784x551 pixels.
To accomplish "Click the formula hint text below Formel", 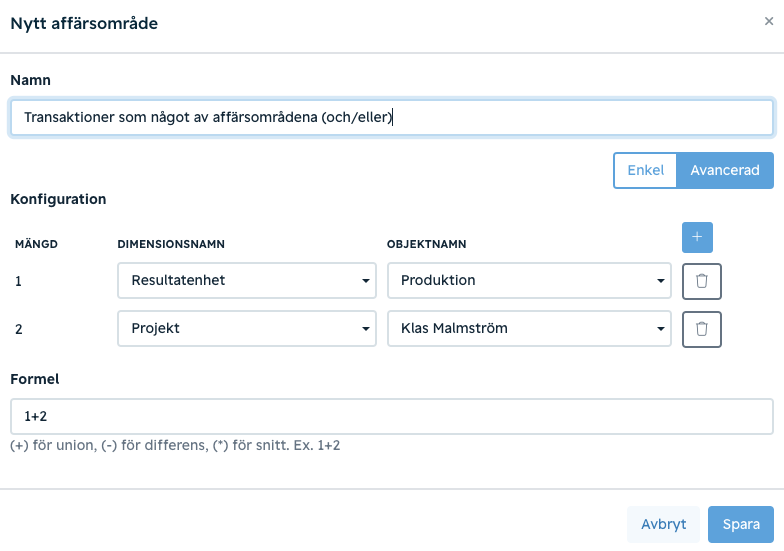I will tap(175, 446).
